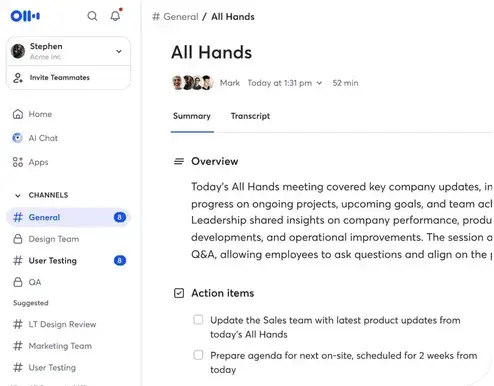Select the General channel

click(x=68, y=217)
